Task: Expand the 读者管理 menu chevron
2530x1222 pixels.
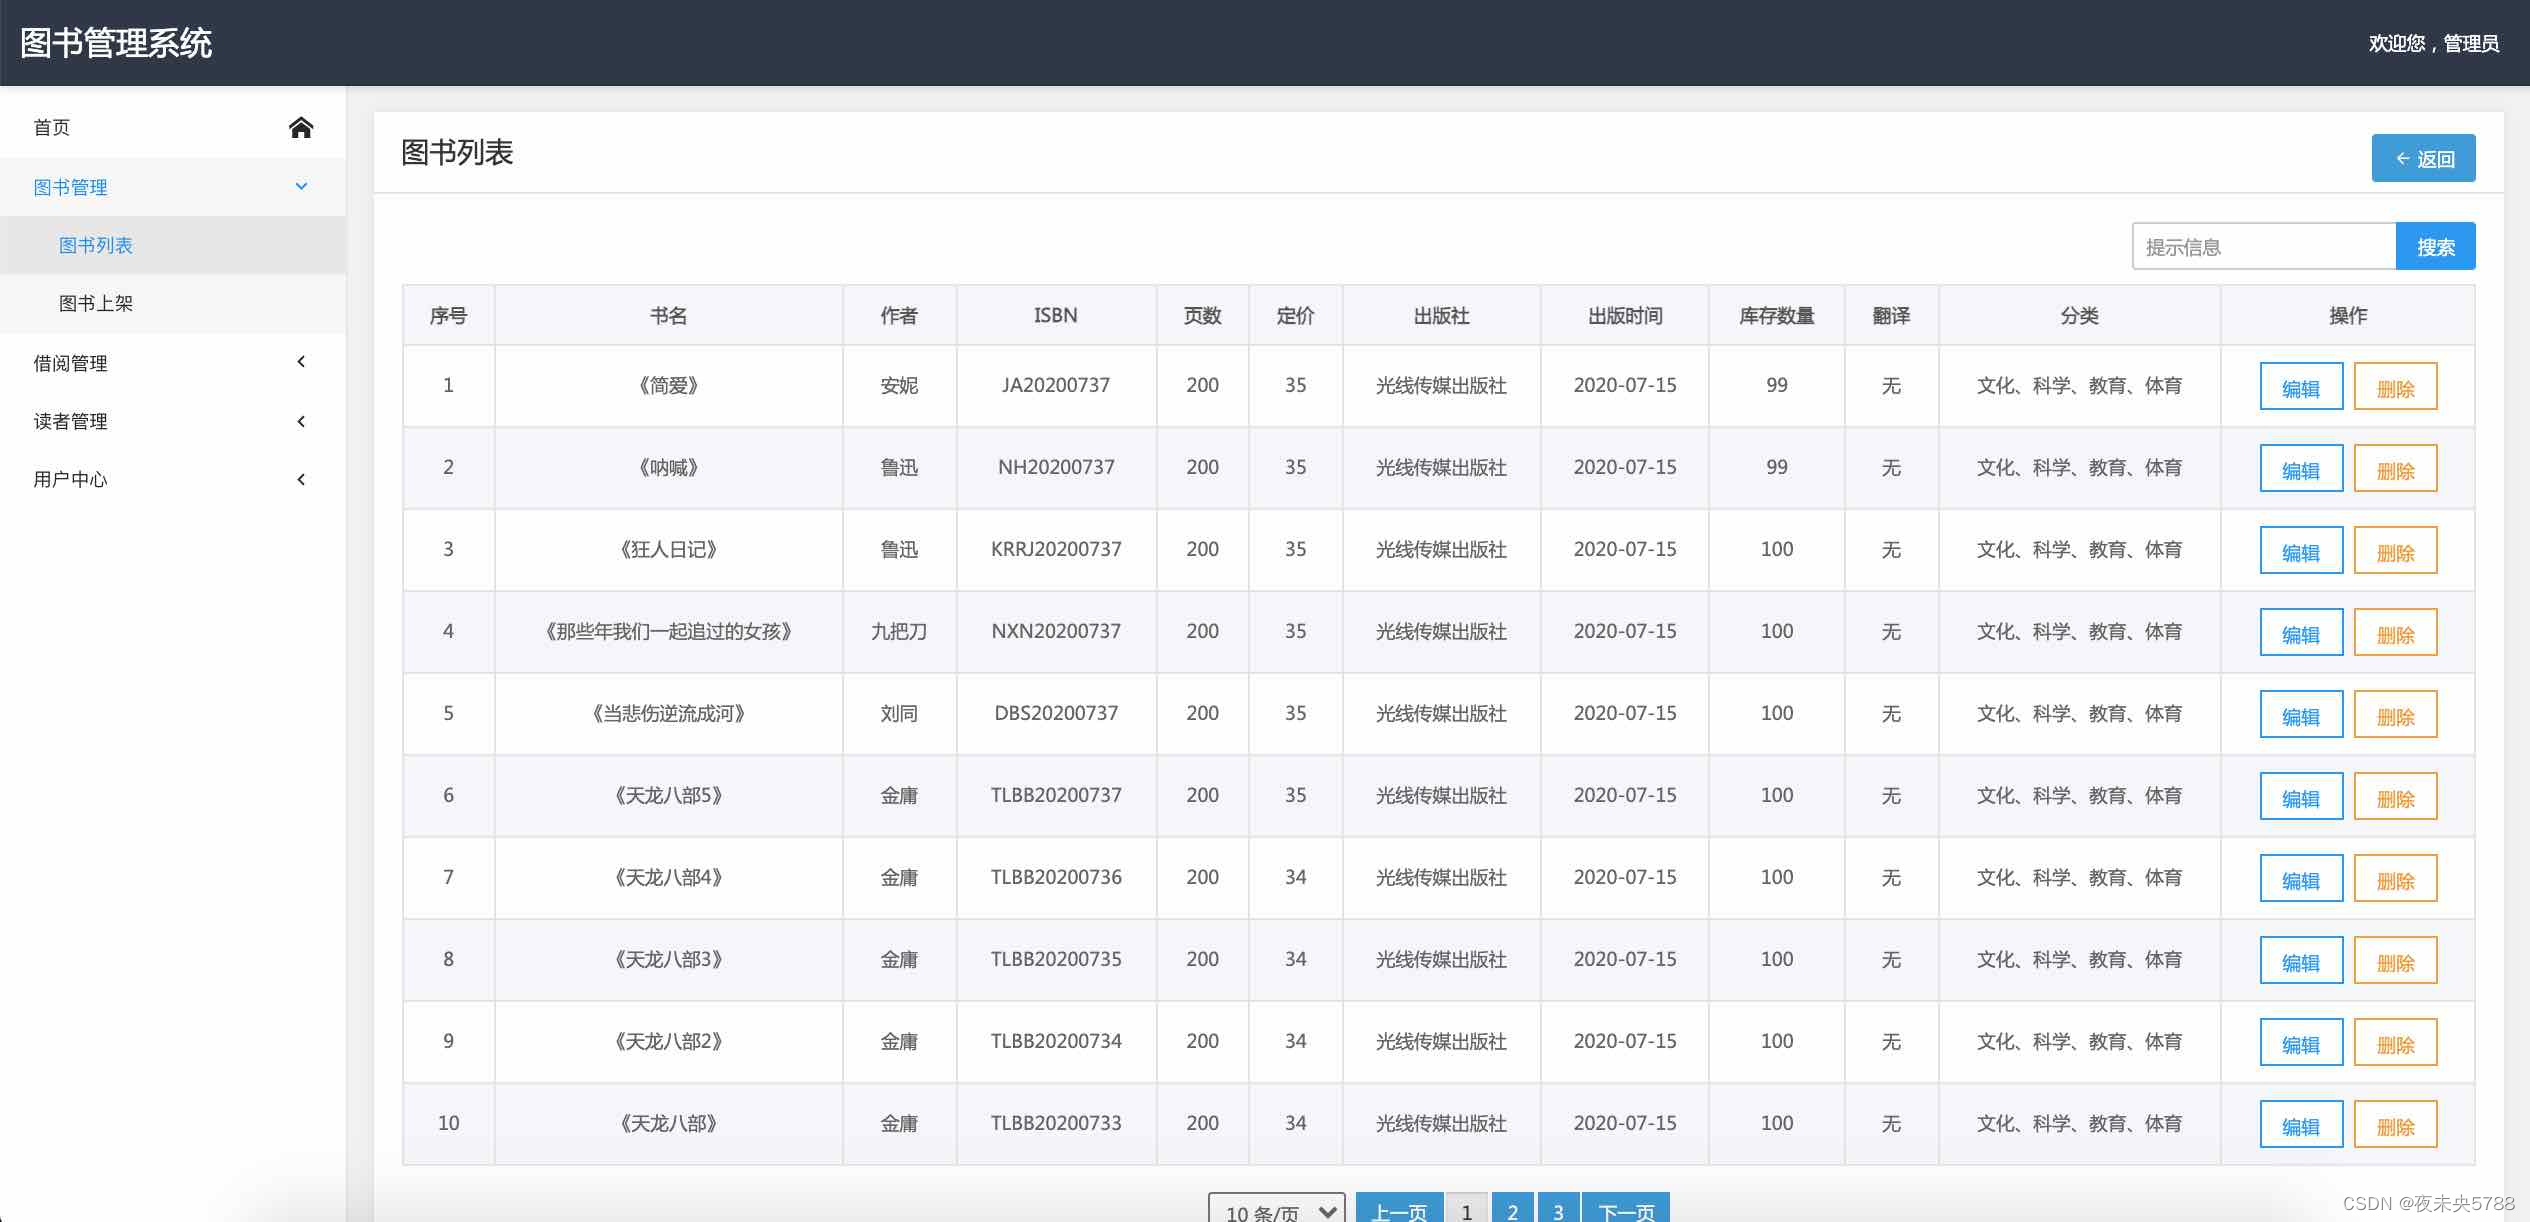Action: tap(301, 421)
